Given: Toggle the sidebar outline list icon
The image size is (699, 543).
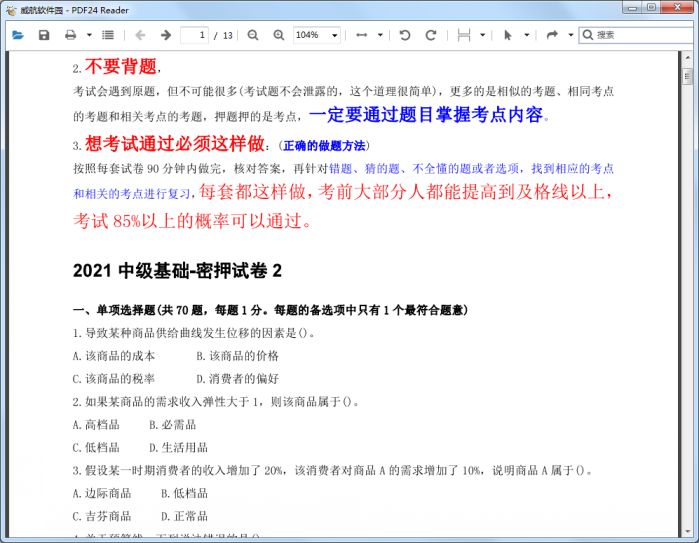Looking at the screenshot, I should pos(108,35).
